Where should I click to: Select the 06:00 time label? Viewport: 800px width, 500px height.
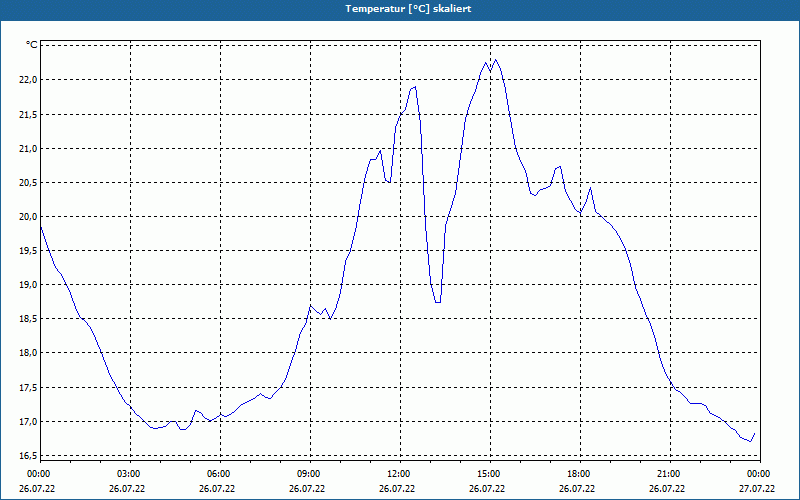click(x=220, y=474)
